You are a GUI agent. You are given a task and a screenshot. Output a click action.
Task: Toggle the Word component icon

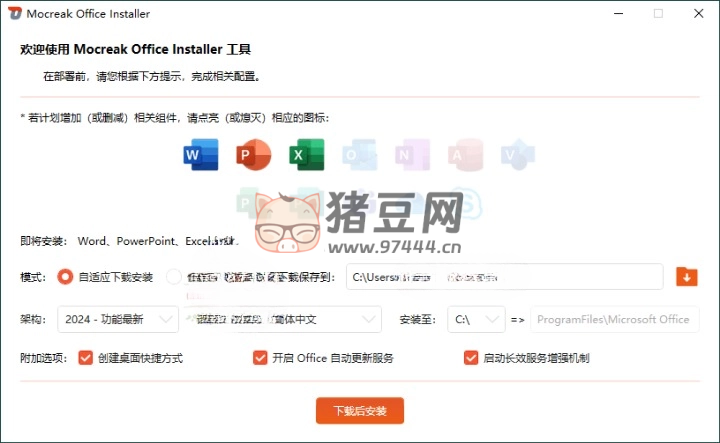(201, 155)
